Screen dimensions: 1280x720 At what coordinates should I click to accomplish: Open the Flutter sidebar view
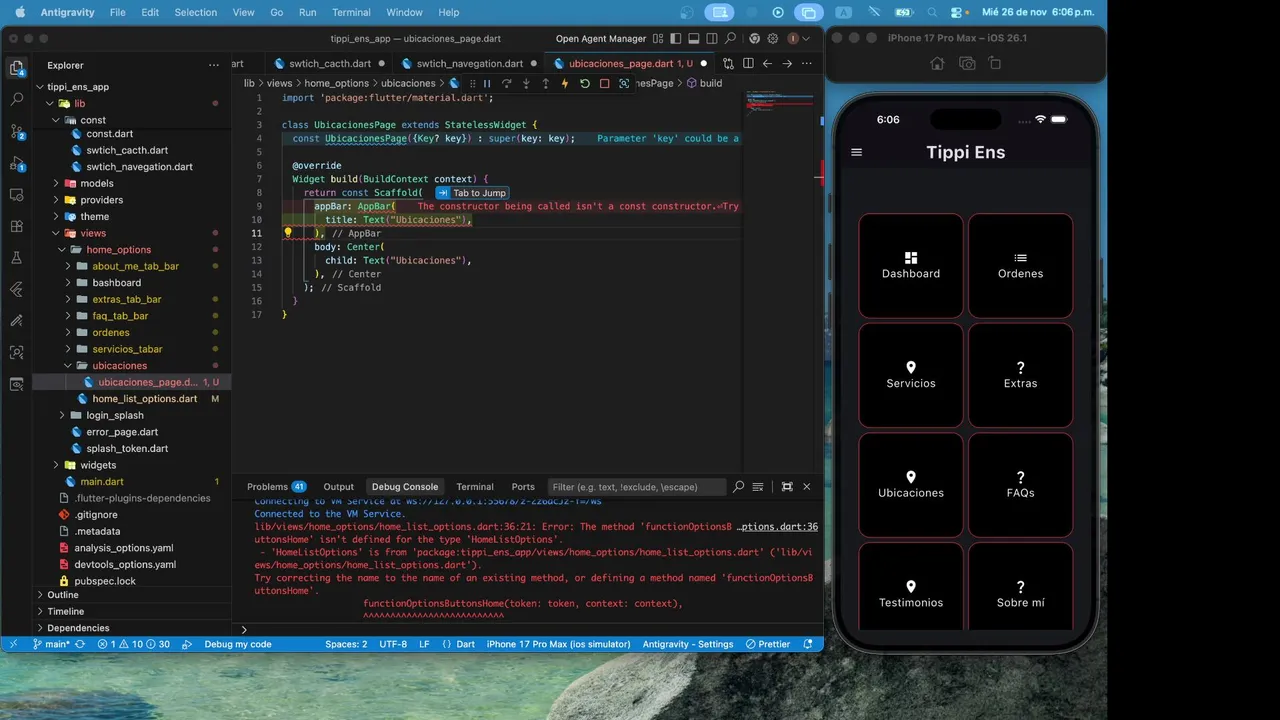17,289
